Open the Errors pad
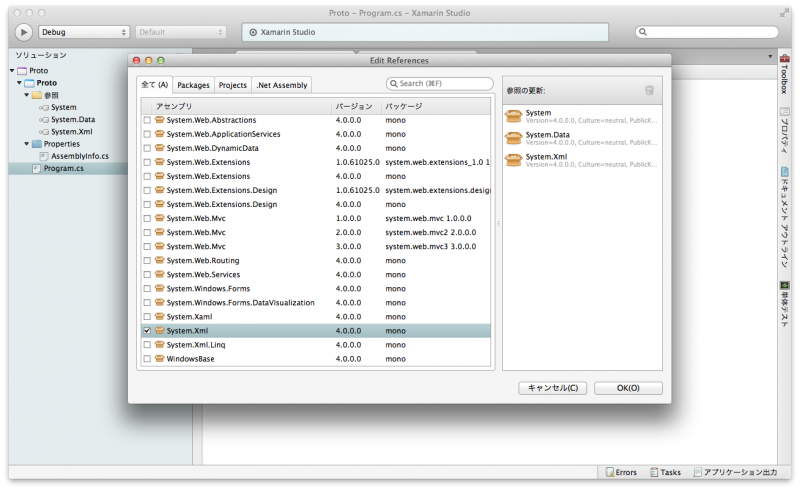Screen dimensions: 800x491 coord(621,472)
